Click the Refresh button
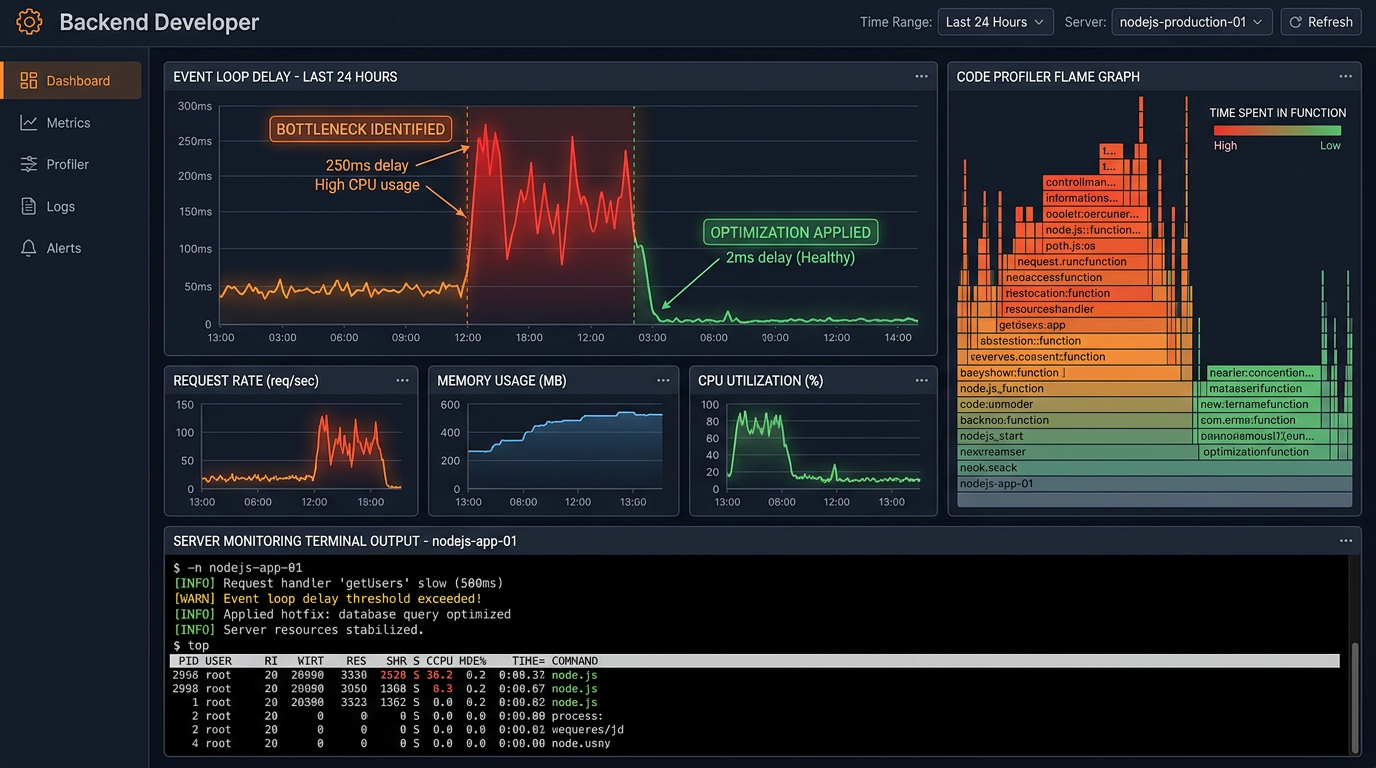This screenshot has height=768, width=1376. [x=1321, y=21]
